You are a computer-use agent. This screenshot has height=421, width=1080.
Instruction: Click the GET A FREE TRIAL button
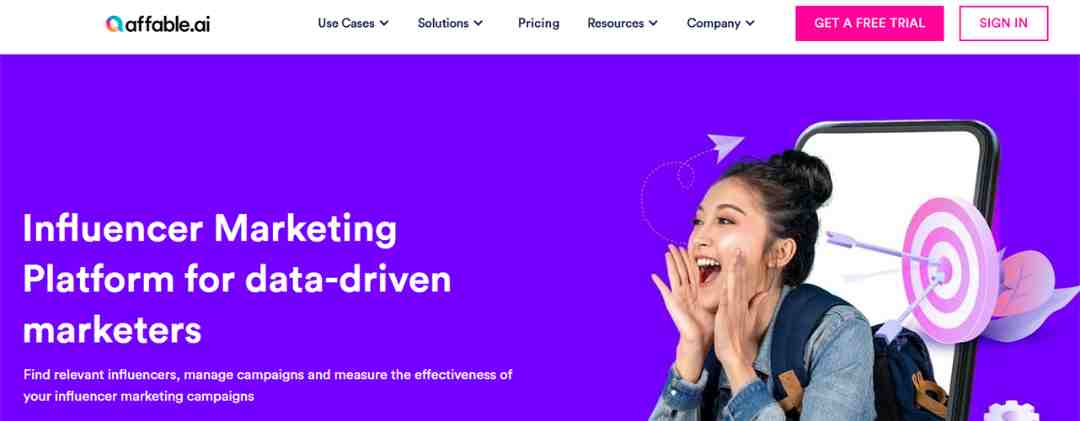pyautogui.click(x=869, y=23)
